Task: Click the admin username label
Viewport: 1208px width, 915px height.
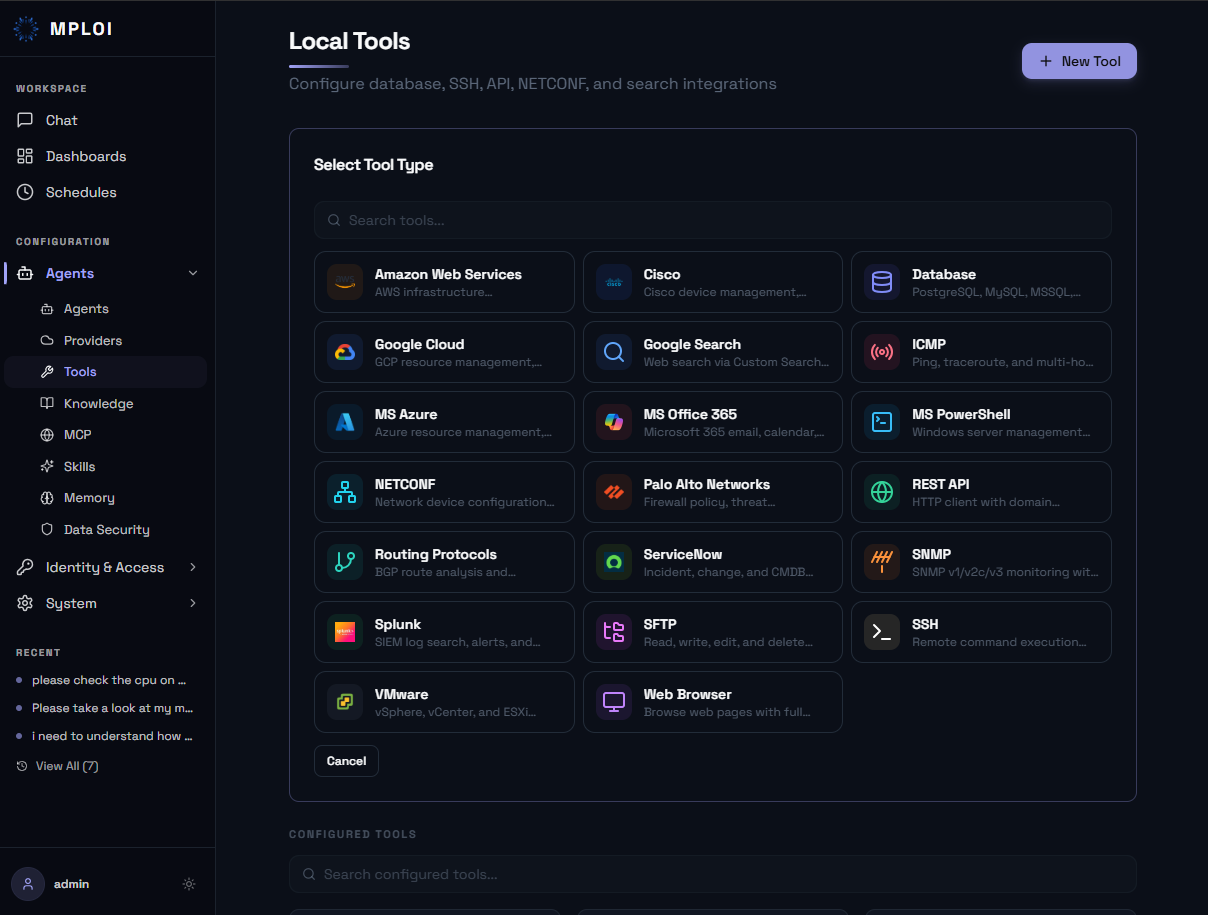Action: click(72, 884)
